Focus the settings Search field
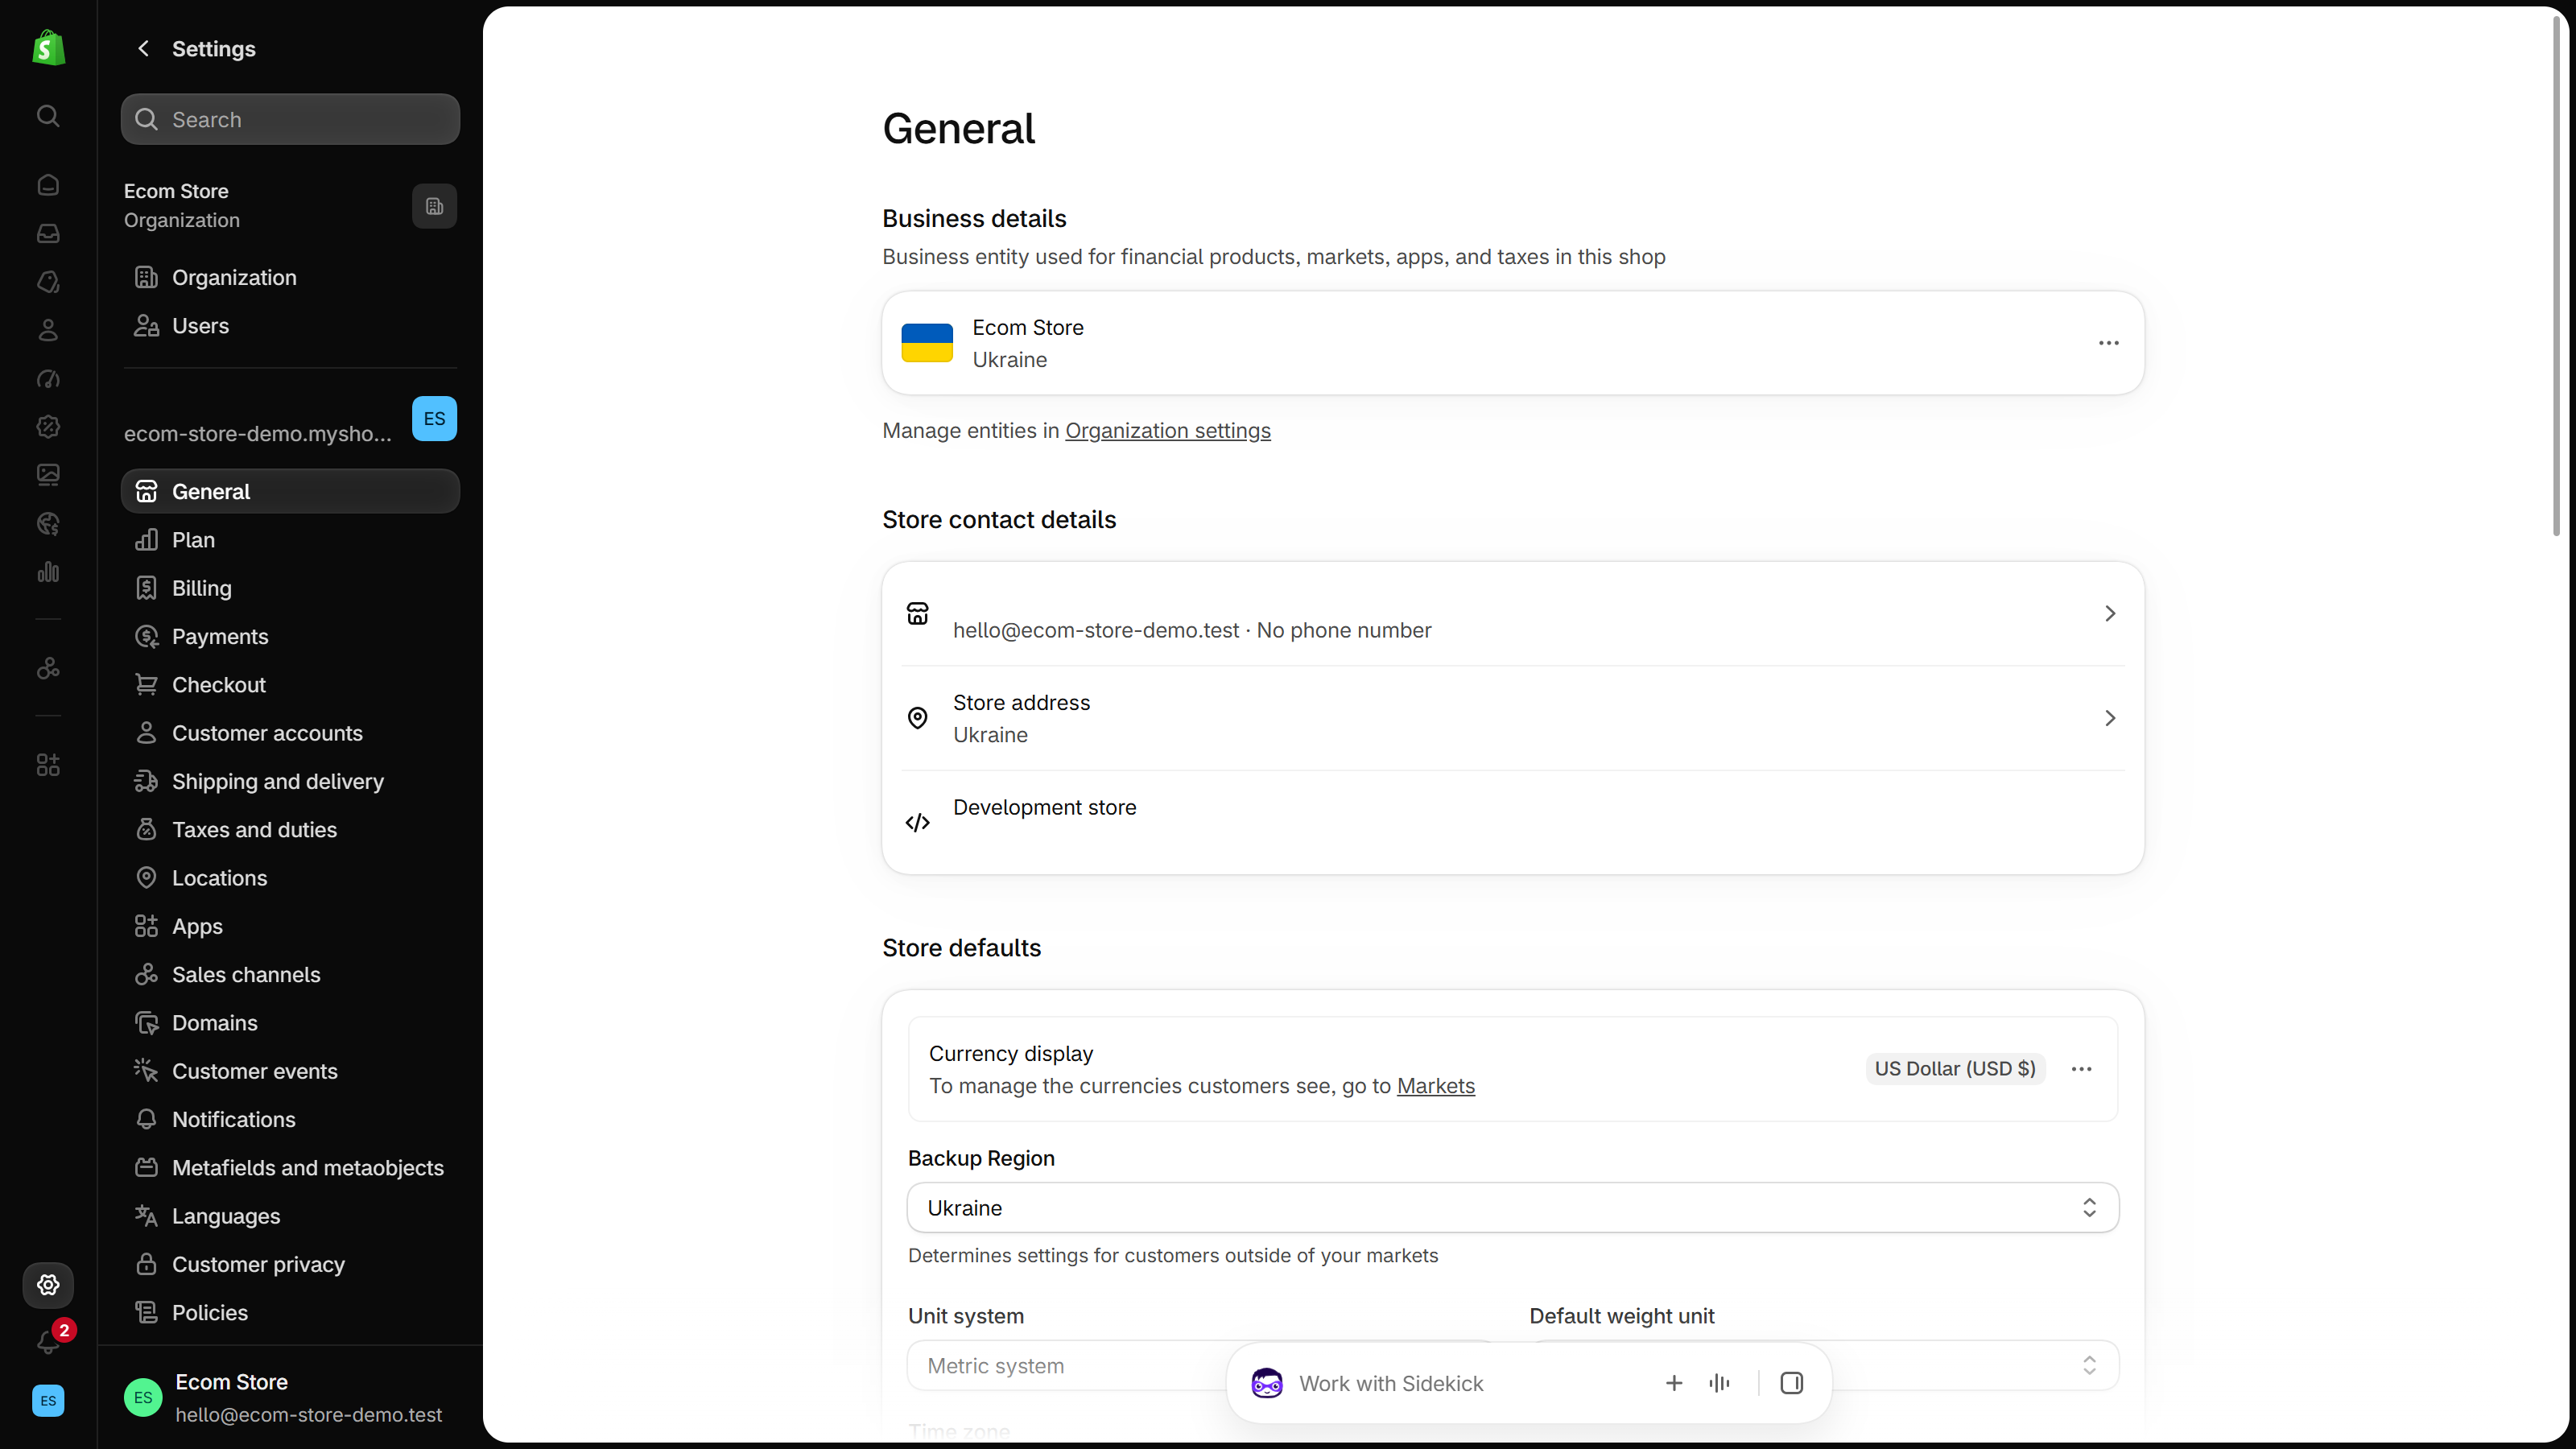Image resolution: width=2576 pixels, height=1449 pixels. [x=290, y=120]
